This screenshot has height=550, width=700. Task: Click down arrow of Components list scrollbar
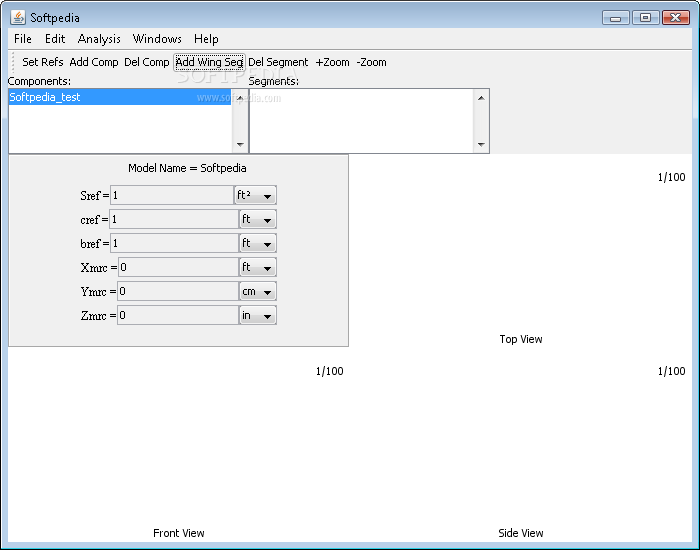click(x=240, y=144)
